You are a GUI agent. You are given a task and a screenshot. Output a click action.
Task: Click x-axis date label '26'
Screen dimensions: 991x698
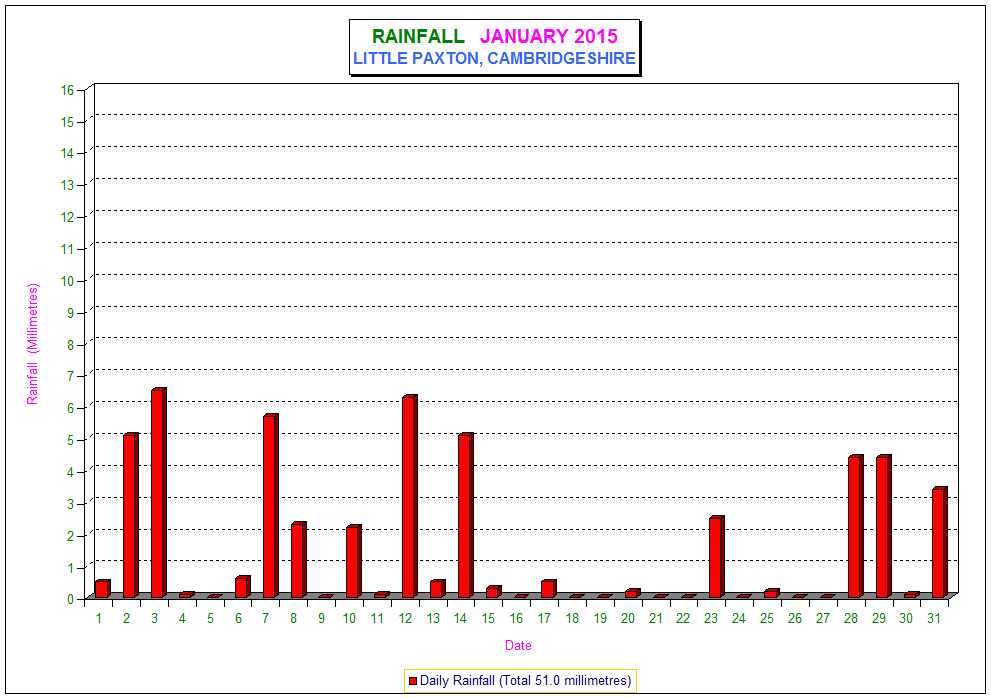pyautogui.click(x=794, y=619)
